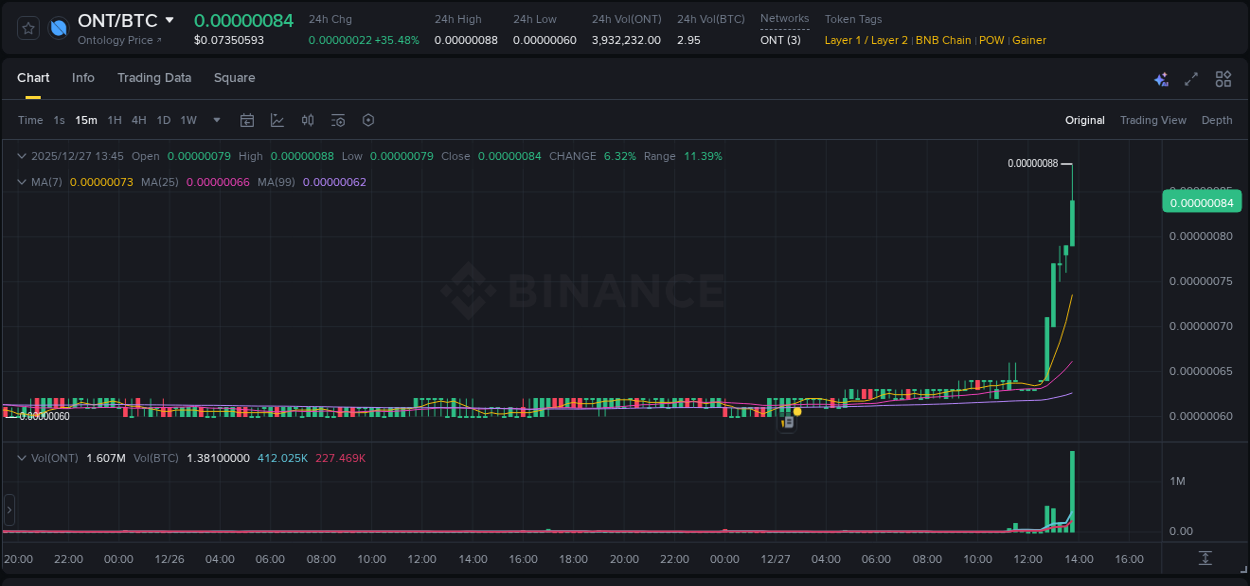Switch to the Trading Data tab
Viewport: 1250px width, 586px height.
(x=154, y=78)
